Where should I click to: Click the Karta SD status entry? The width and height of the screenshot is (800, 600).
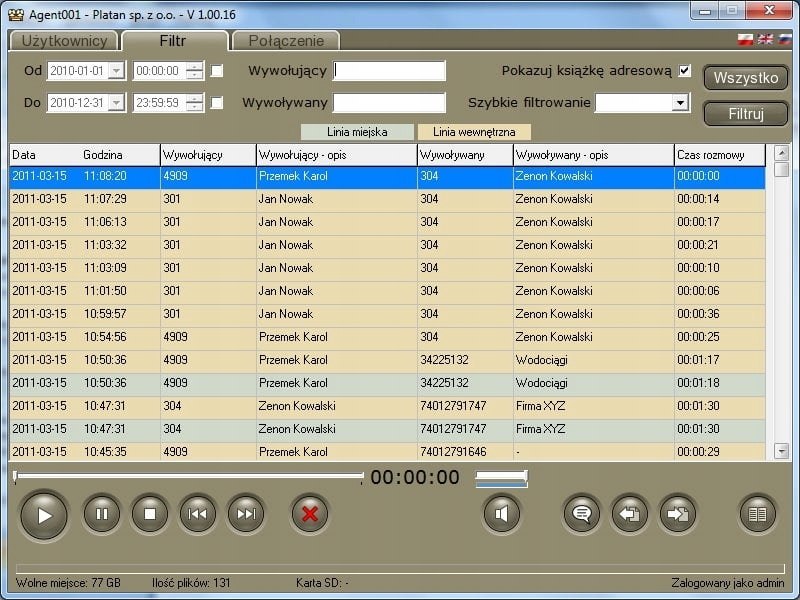click(x=322, y=583)
